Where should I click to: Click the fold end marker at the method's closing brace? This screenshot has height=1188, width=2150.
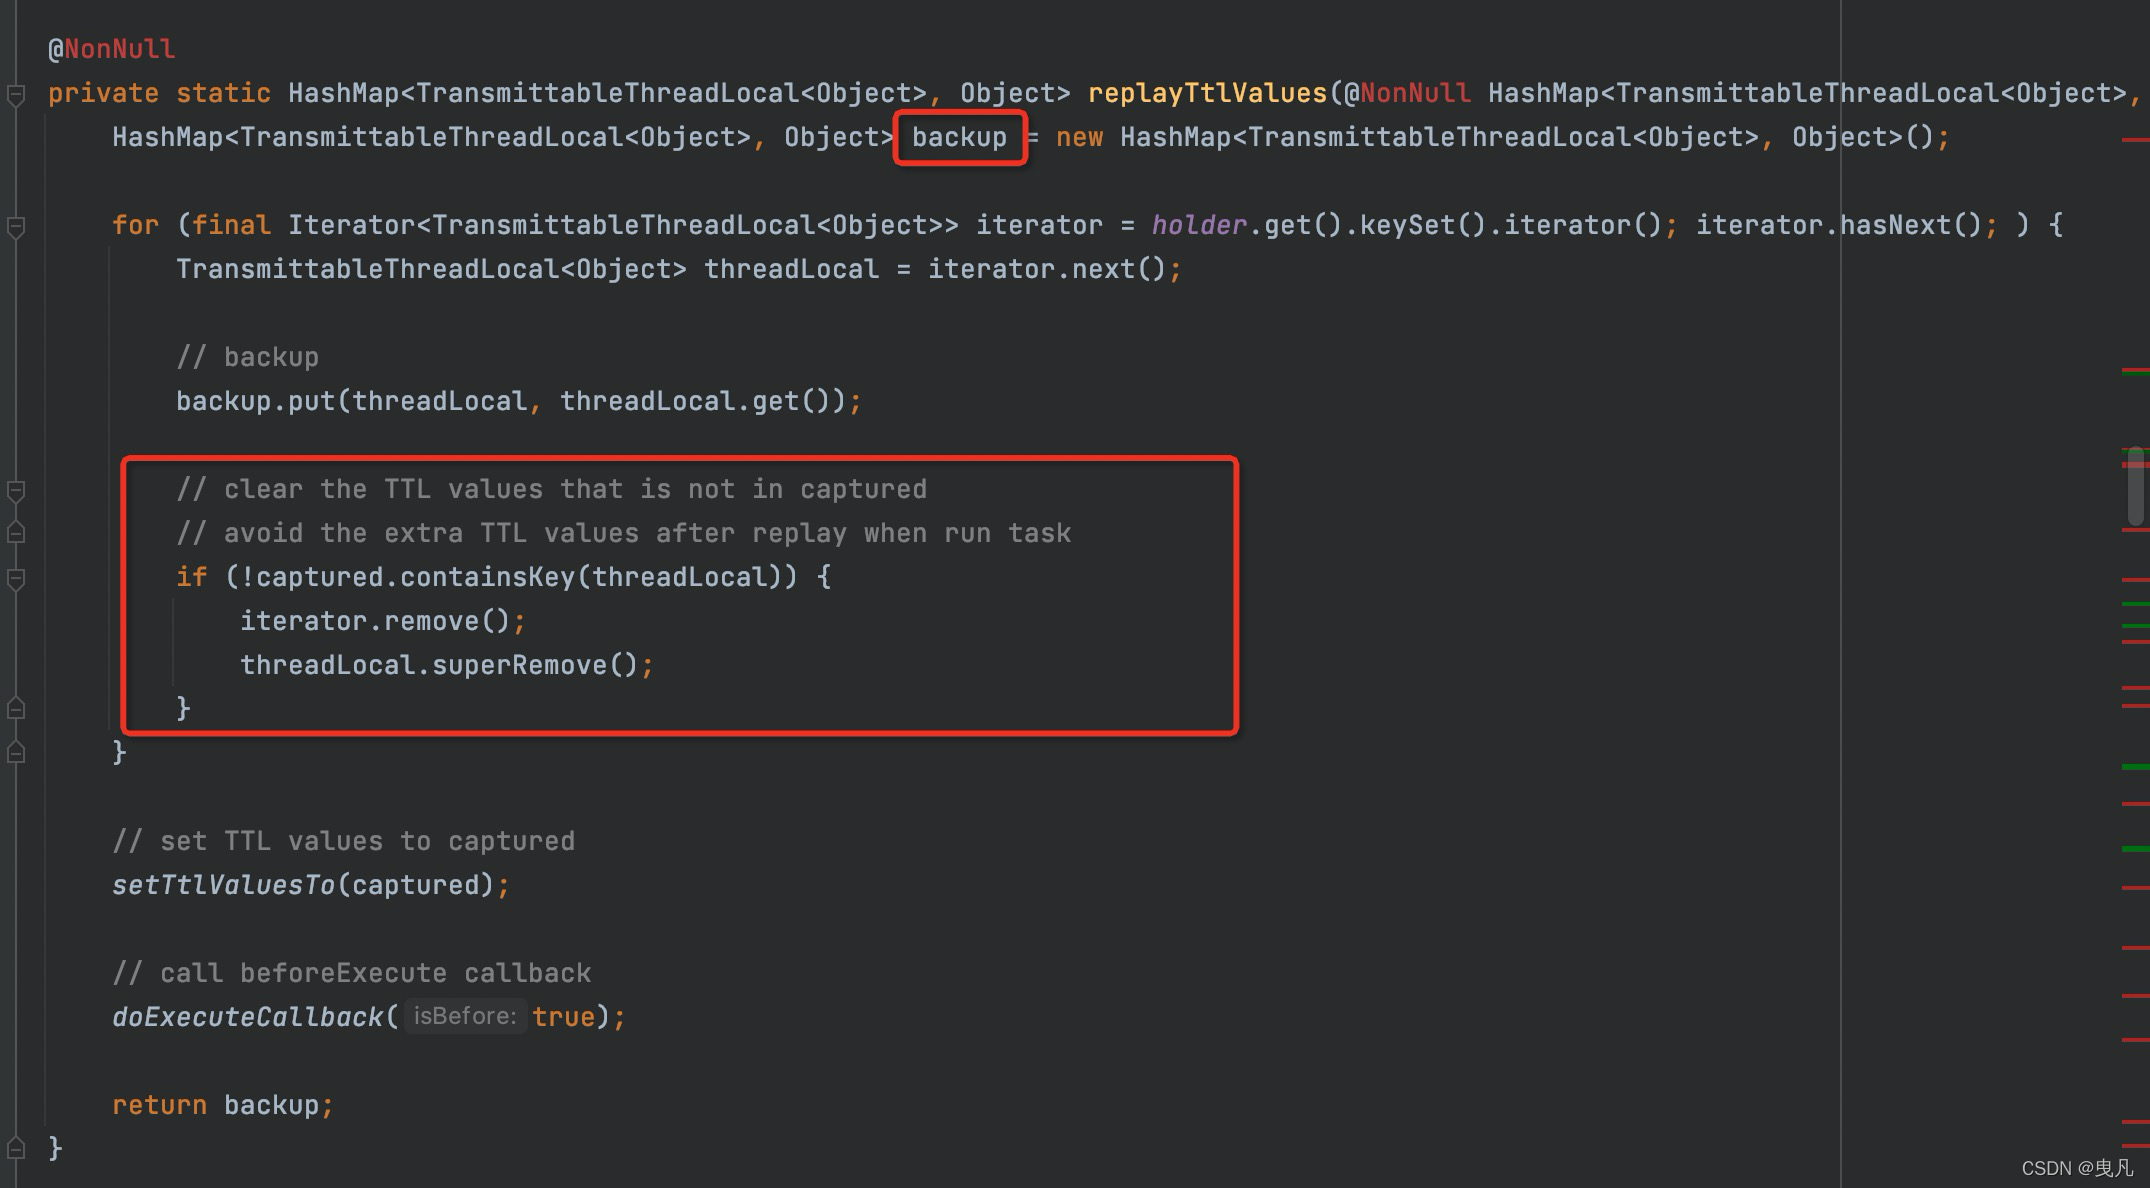16,1148
